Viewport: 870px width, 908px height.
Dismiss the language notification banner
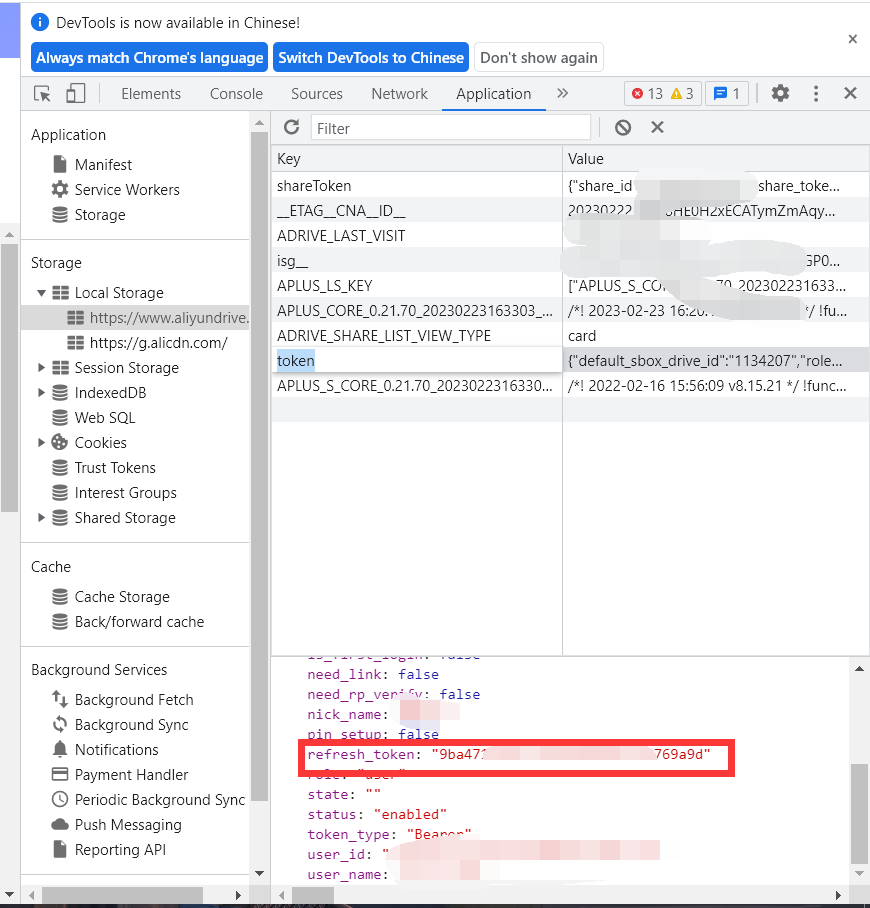(852, 39)
